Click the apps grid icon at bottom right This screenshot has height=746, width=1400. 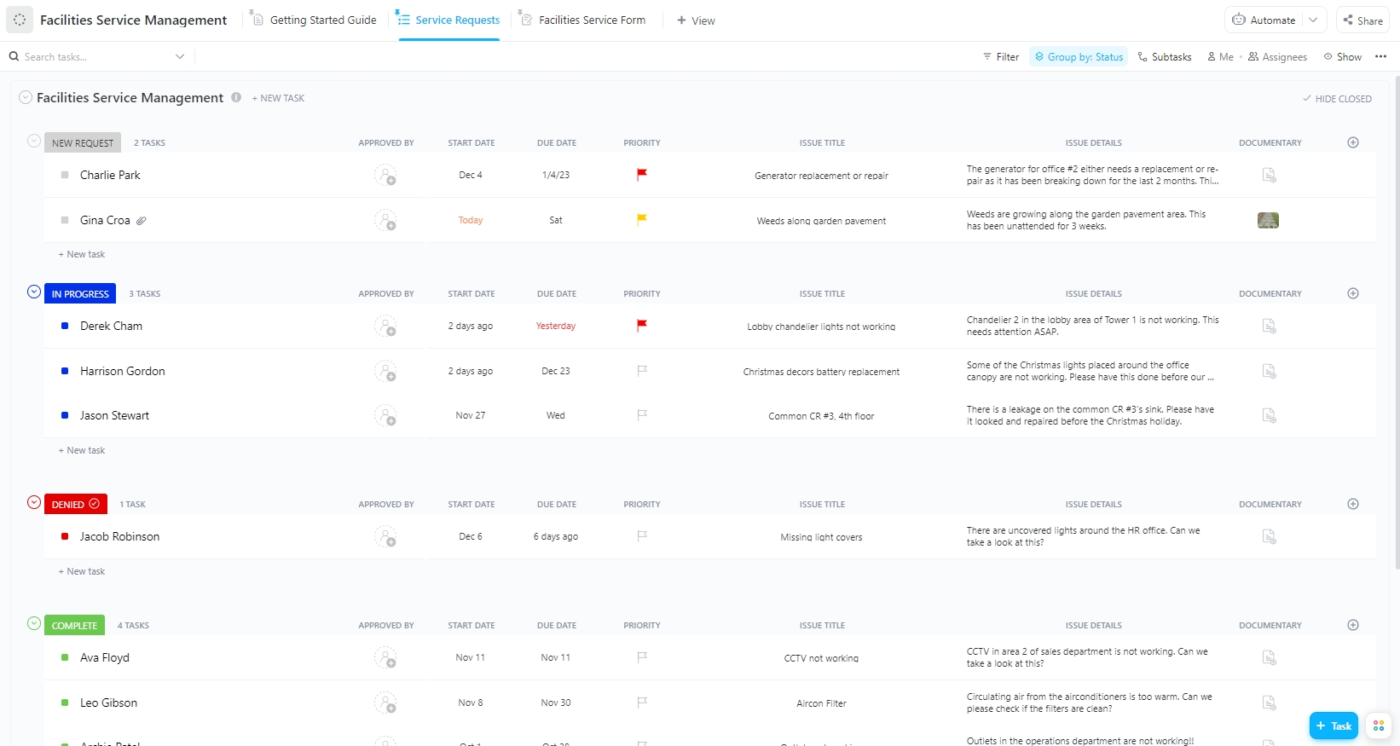(x=1378, y=726)
